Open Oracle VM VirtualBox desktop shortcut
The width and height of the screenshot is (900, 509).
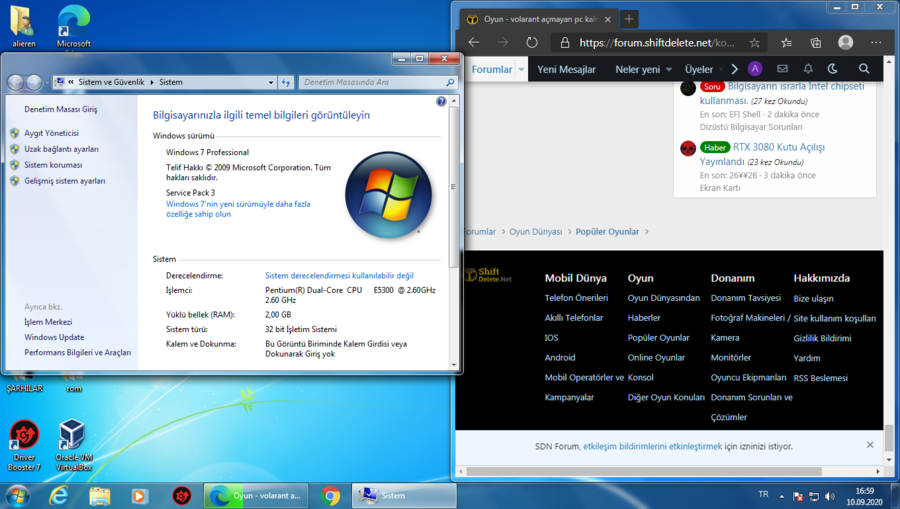(x=73, y=445)
